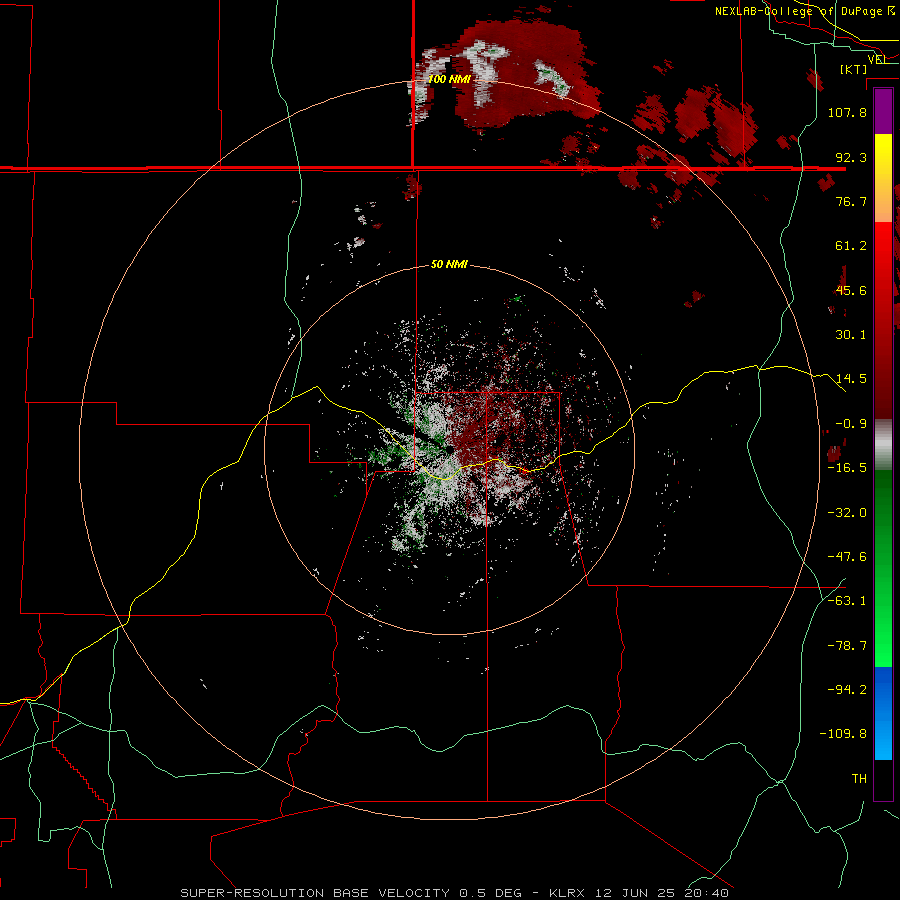Click the -78.7 velocity scale value
900x900 pixels.
(847, 646)
